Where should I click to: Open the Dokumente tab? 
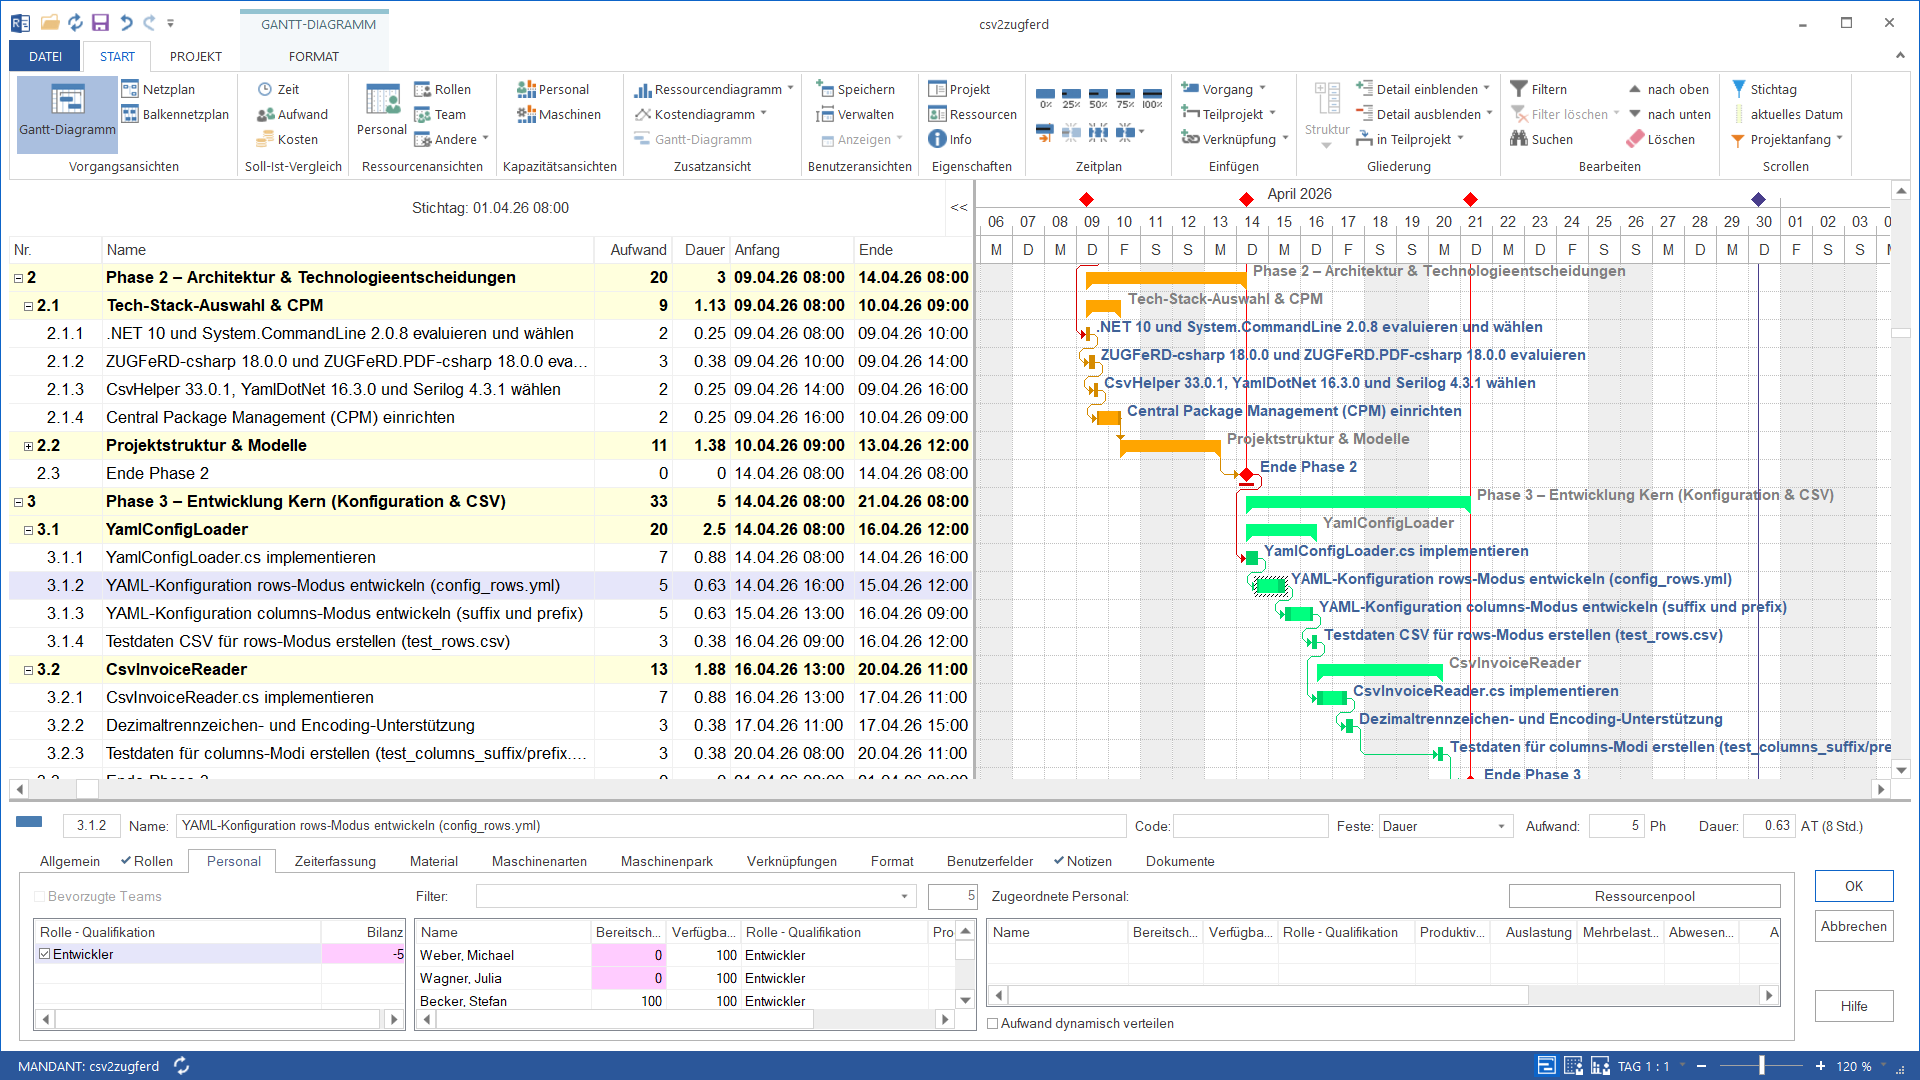tap(1180, 861)
